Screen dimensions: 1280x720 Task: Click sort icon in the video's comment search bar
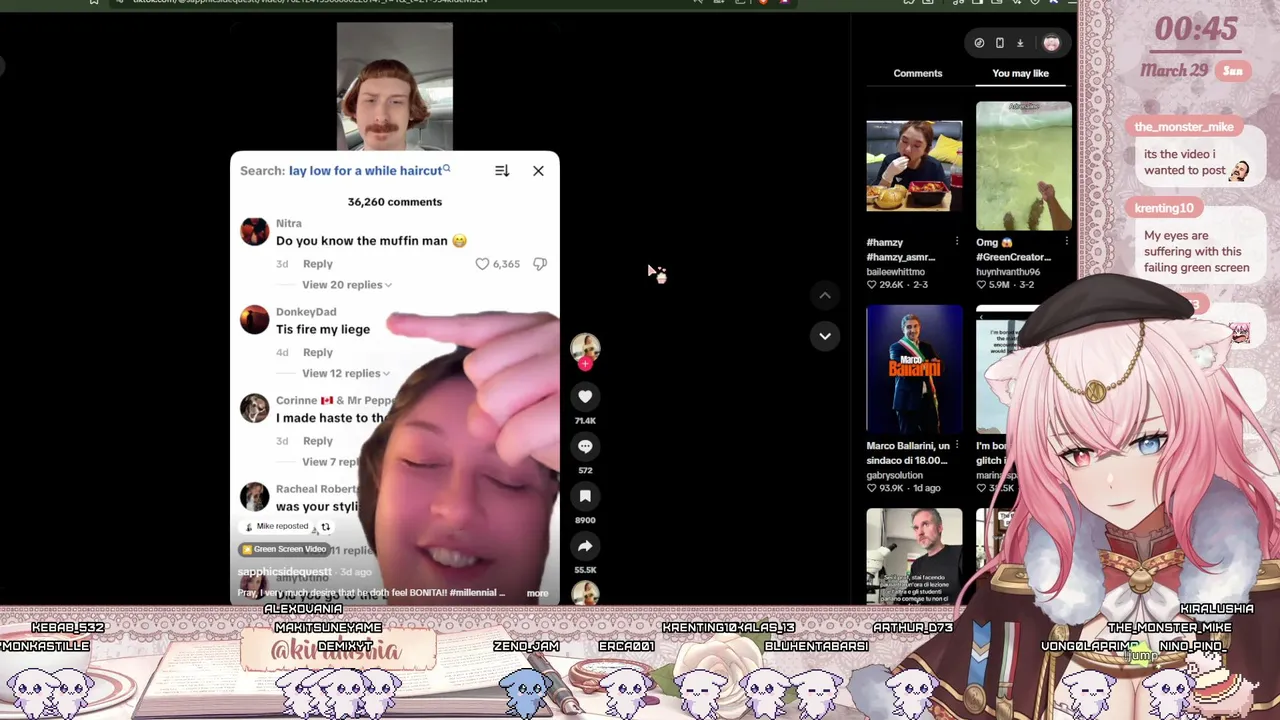click(502, 171)
